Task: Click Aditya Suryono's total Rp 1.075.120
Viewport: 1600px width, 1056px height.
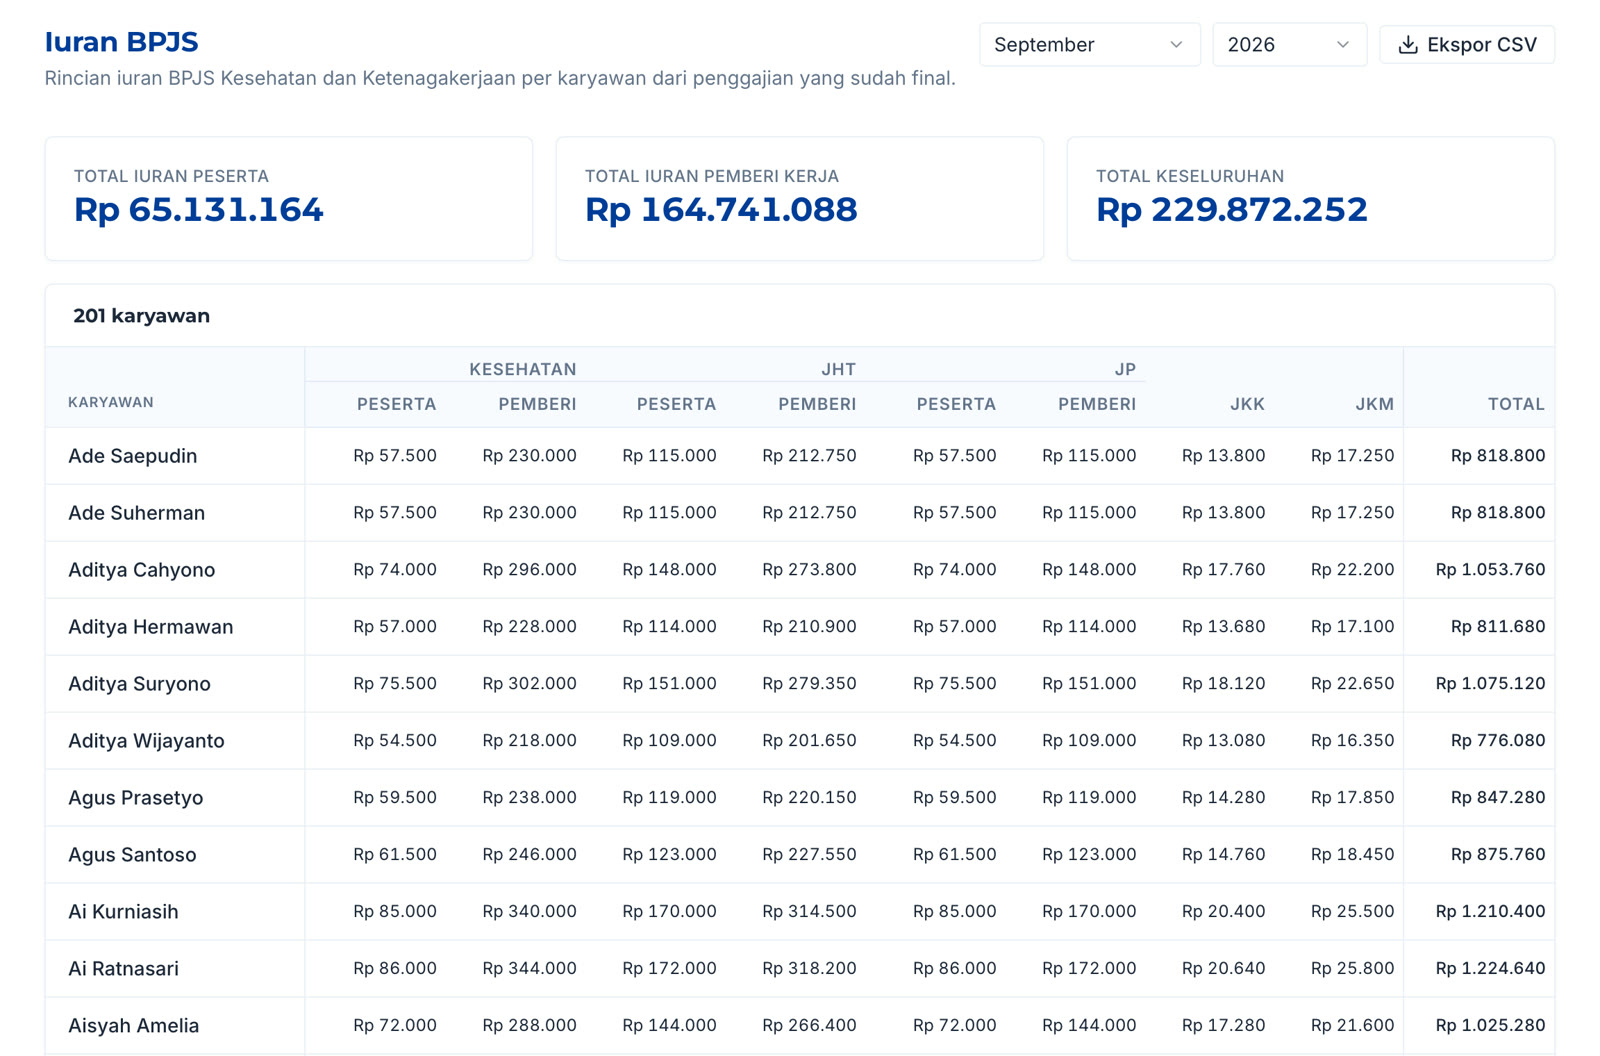Action: 1490,684
